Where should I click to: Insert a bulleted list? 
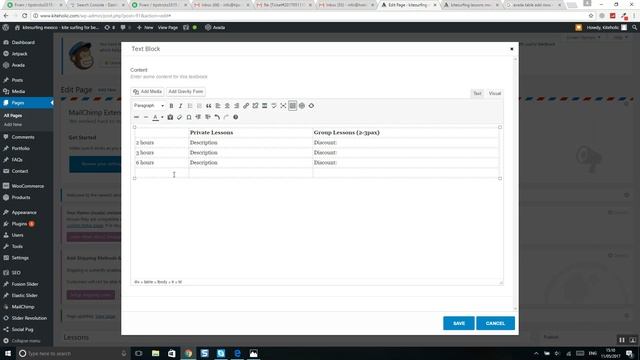coord(190,106)
